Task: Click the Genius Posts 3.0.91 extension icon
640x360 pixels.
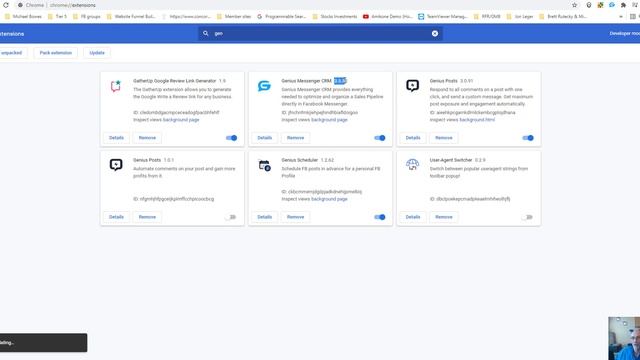Action: point(413,86)
